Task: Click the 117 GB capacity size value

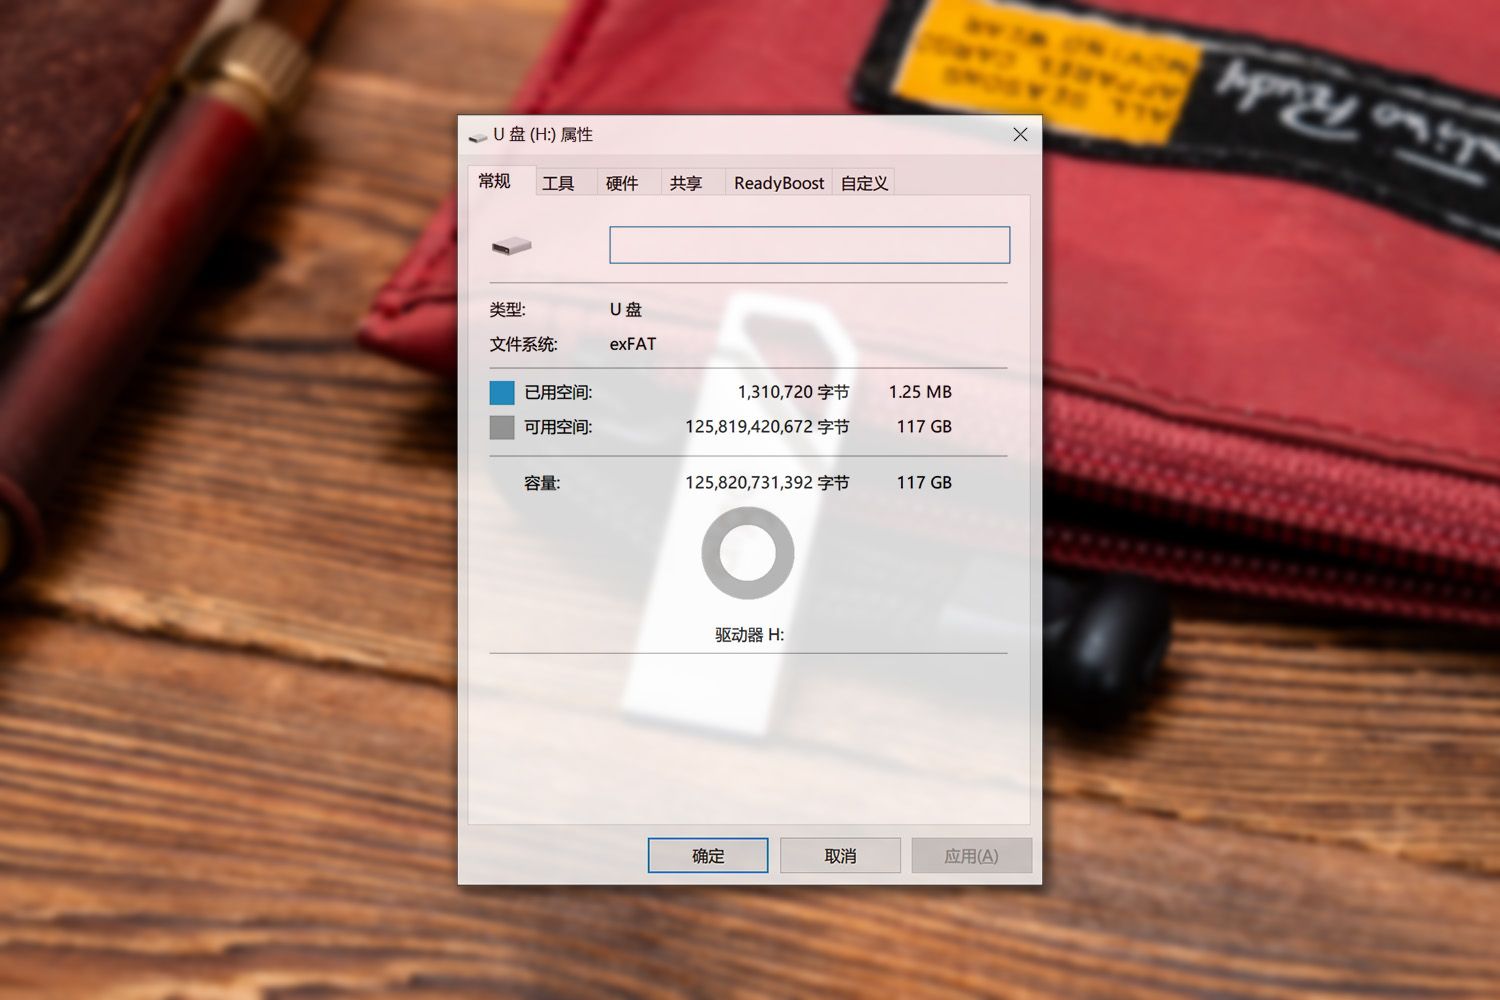Action: point(924,483)
